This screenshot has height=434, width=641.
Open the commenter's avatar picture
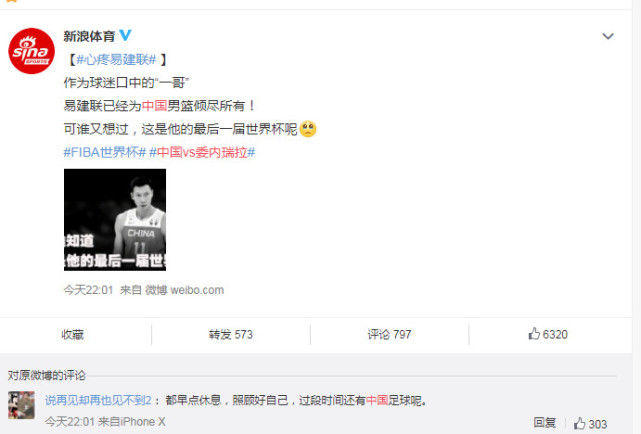21,405
